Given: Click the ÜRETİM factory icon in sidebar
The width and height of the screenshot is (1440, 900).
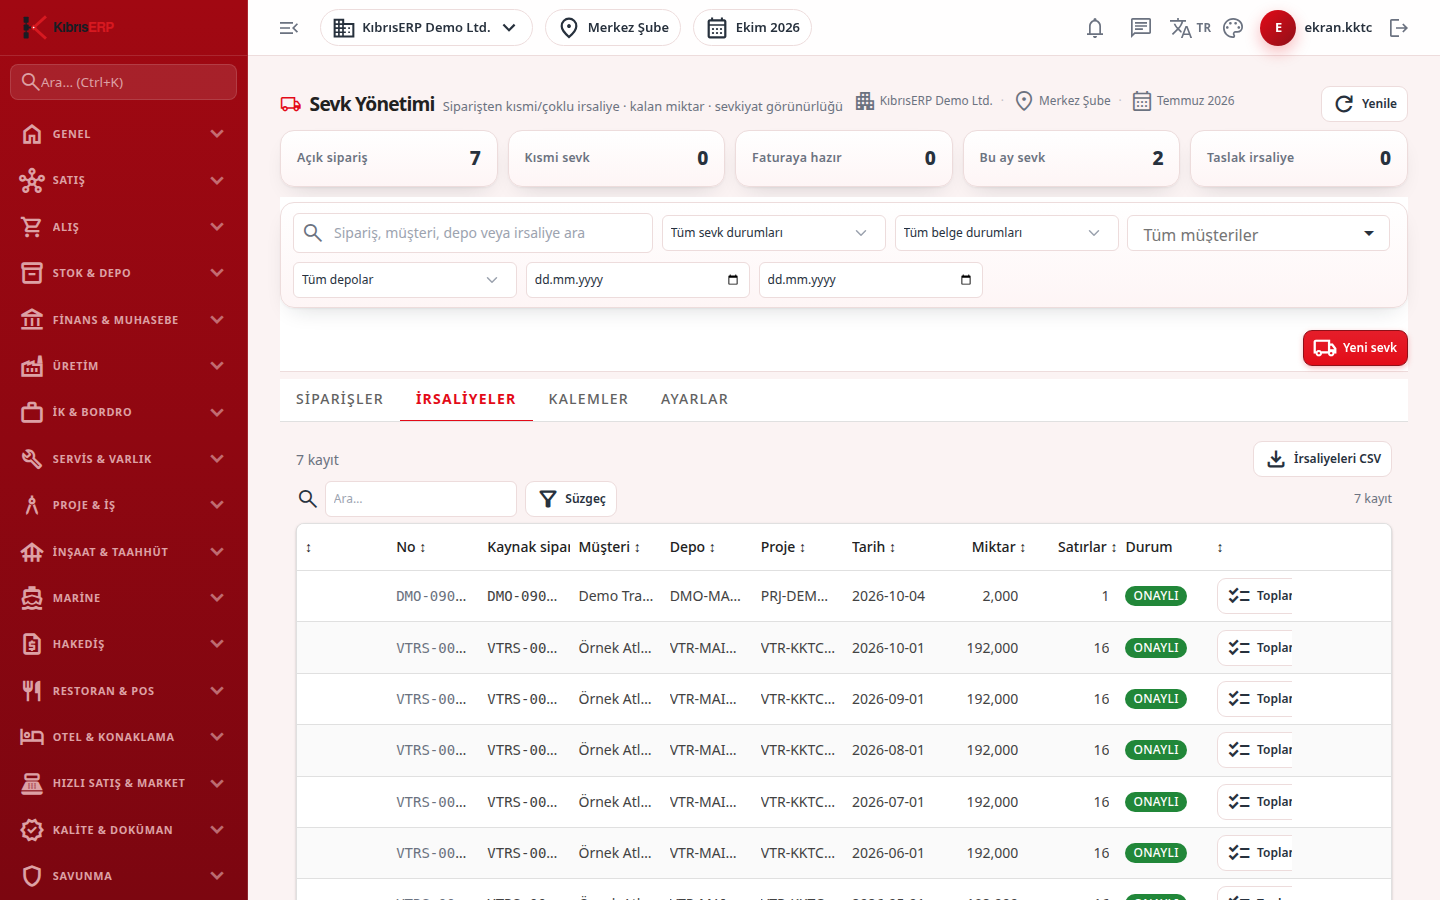Looking at the screenshot, I should click(x=32, y=366).
